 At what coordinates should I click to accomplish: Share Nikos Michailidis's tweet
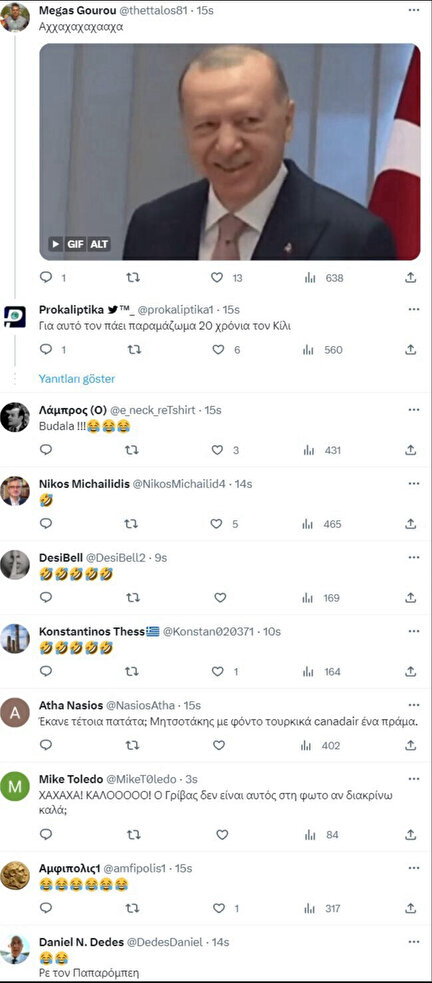click(411, 523)
